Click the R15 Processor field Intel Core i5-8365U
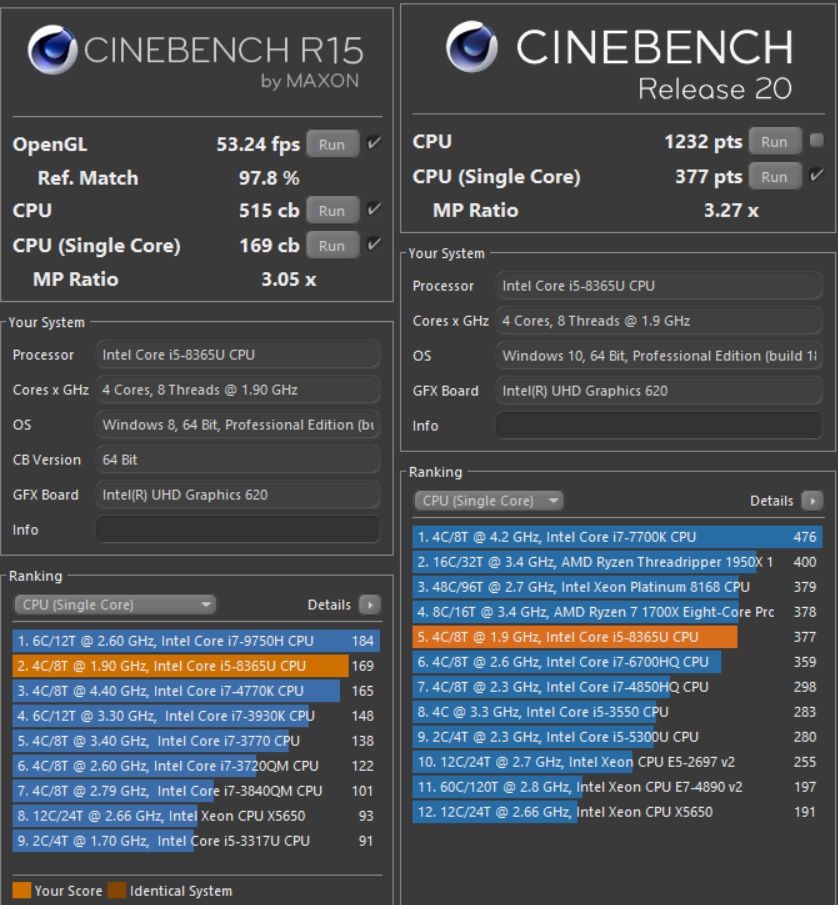The image size is (838, 905). [238, 354]
